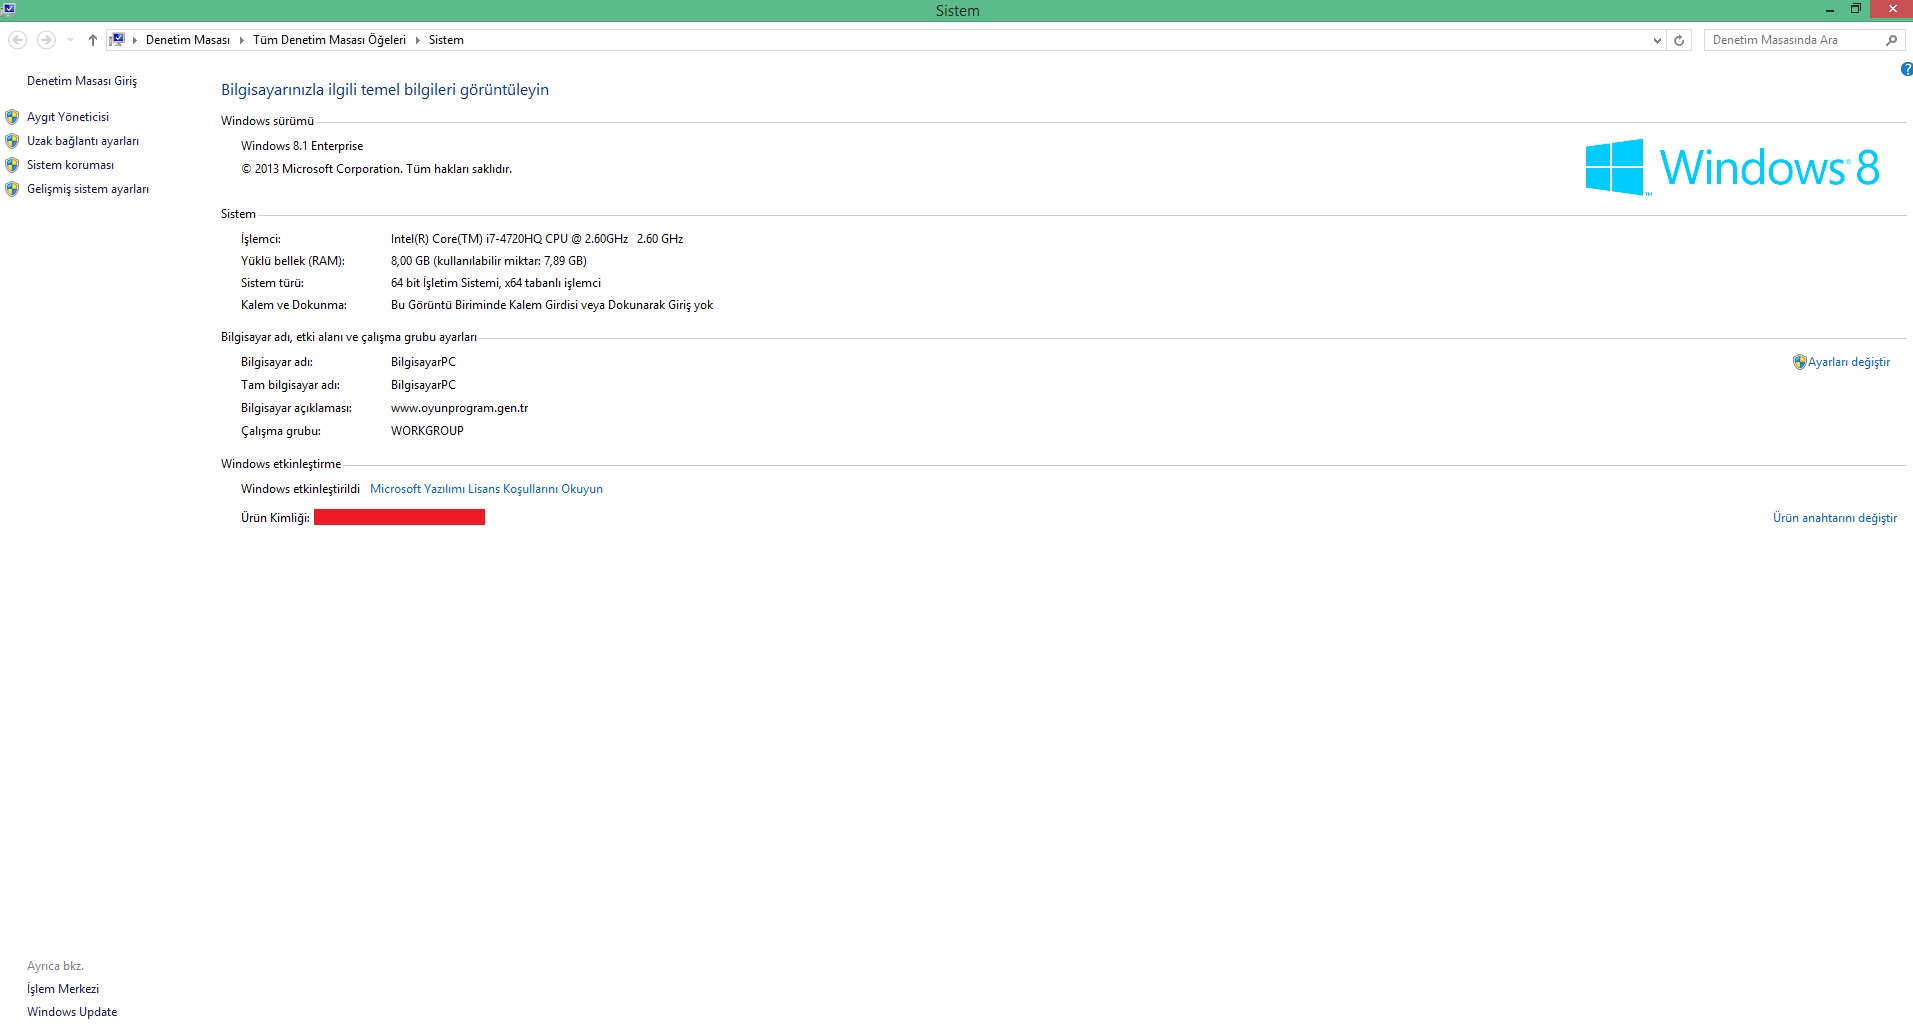Open Denetim Masası Giriş link
Screen dimensions: 1913x1036
tap(82, 81)
